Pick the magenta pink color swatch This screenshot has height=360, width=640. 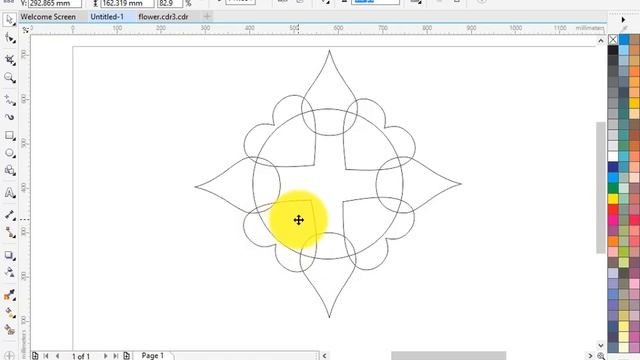click(613, 220)
